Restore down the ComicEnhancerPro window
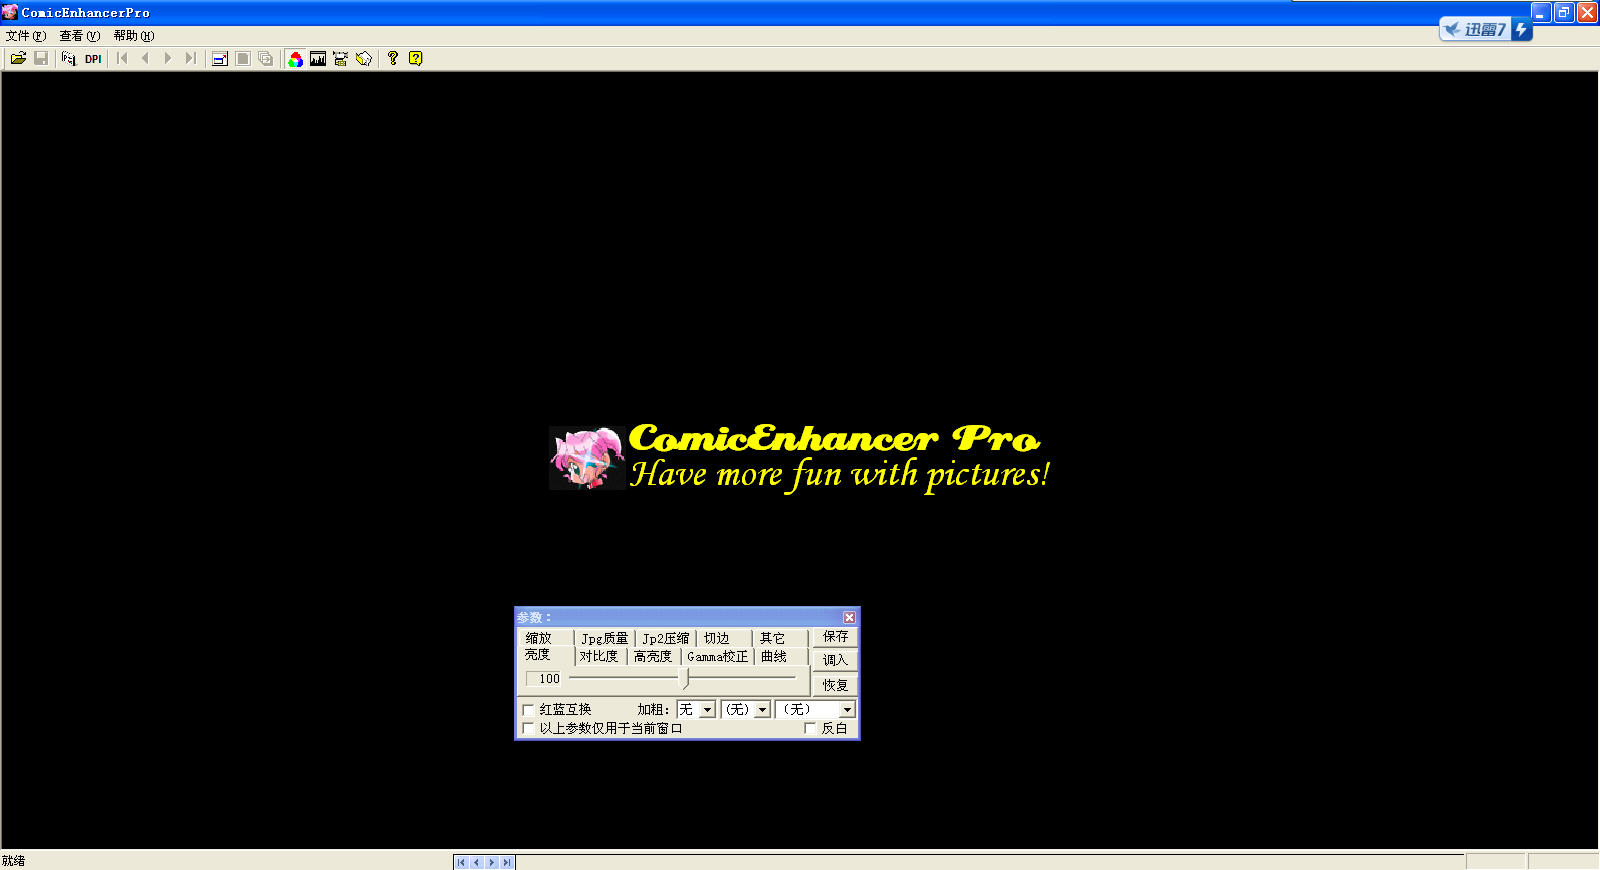The width and height of the screenshot is (1600, 870). point(1564,12)
